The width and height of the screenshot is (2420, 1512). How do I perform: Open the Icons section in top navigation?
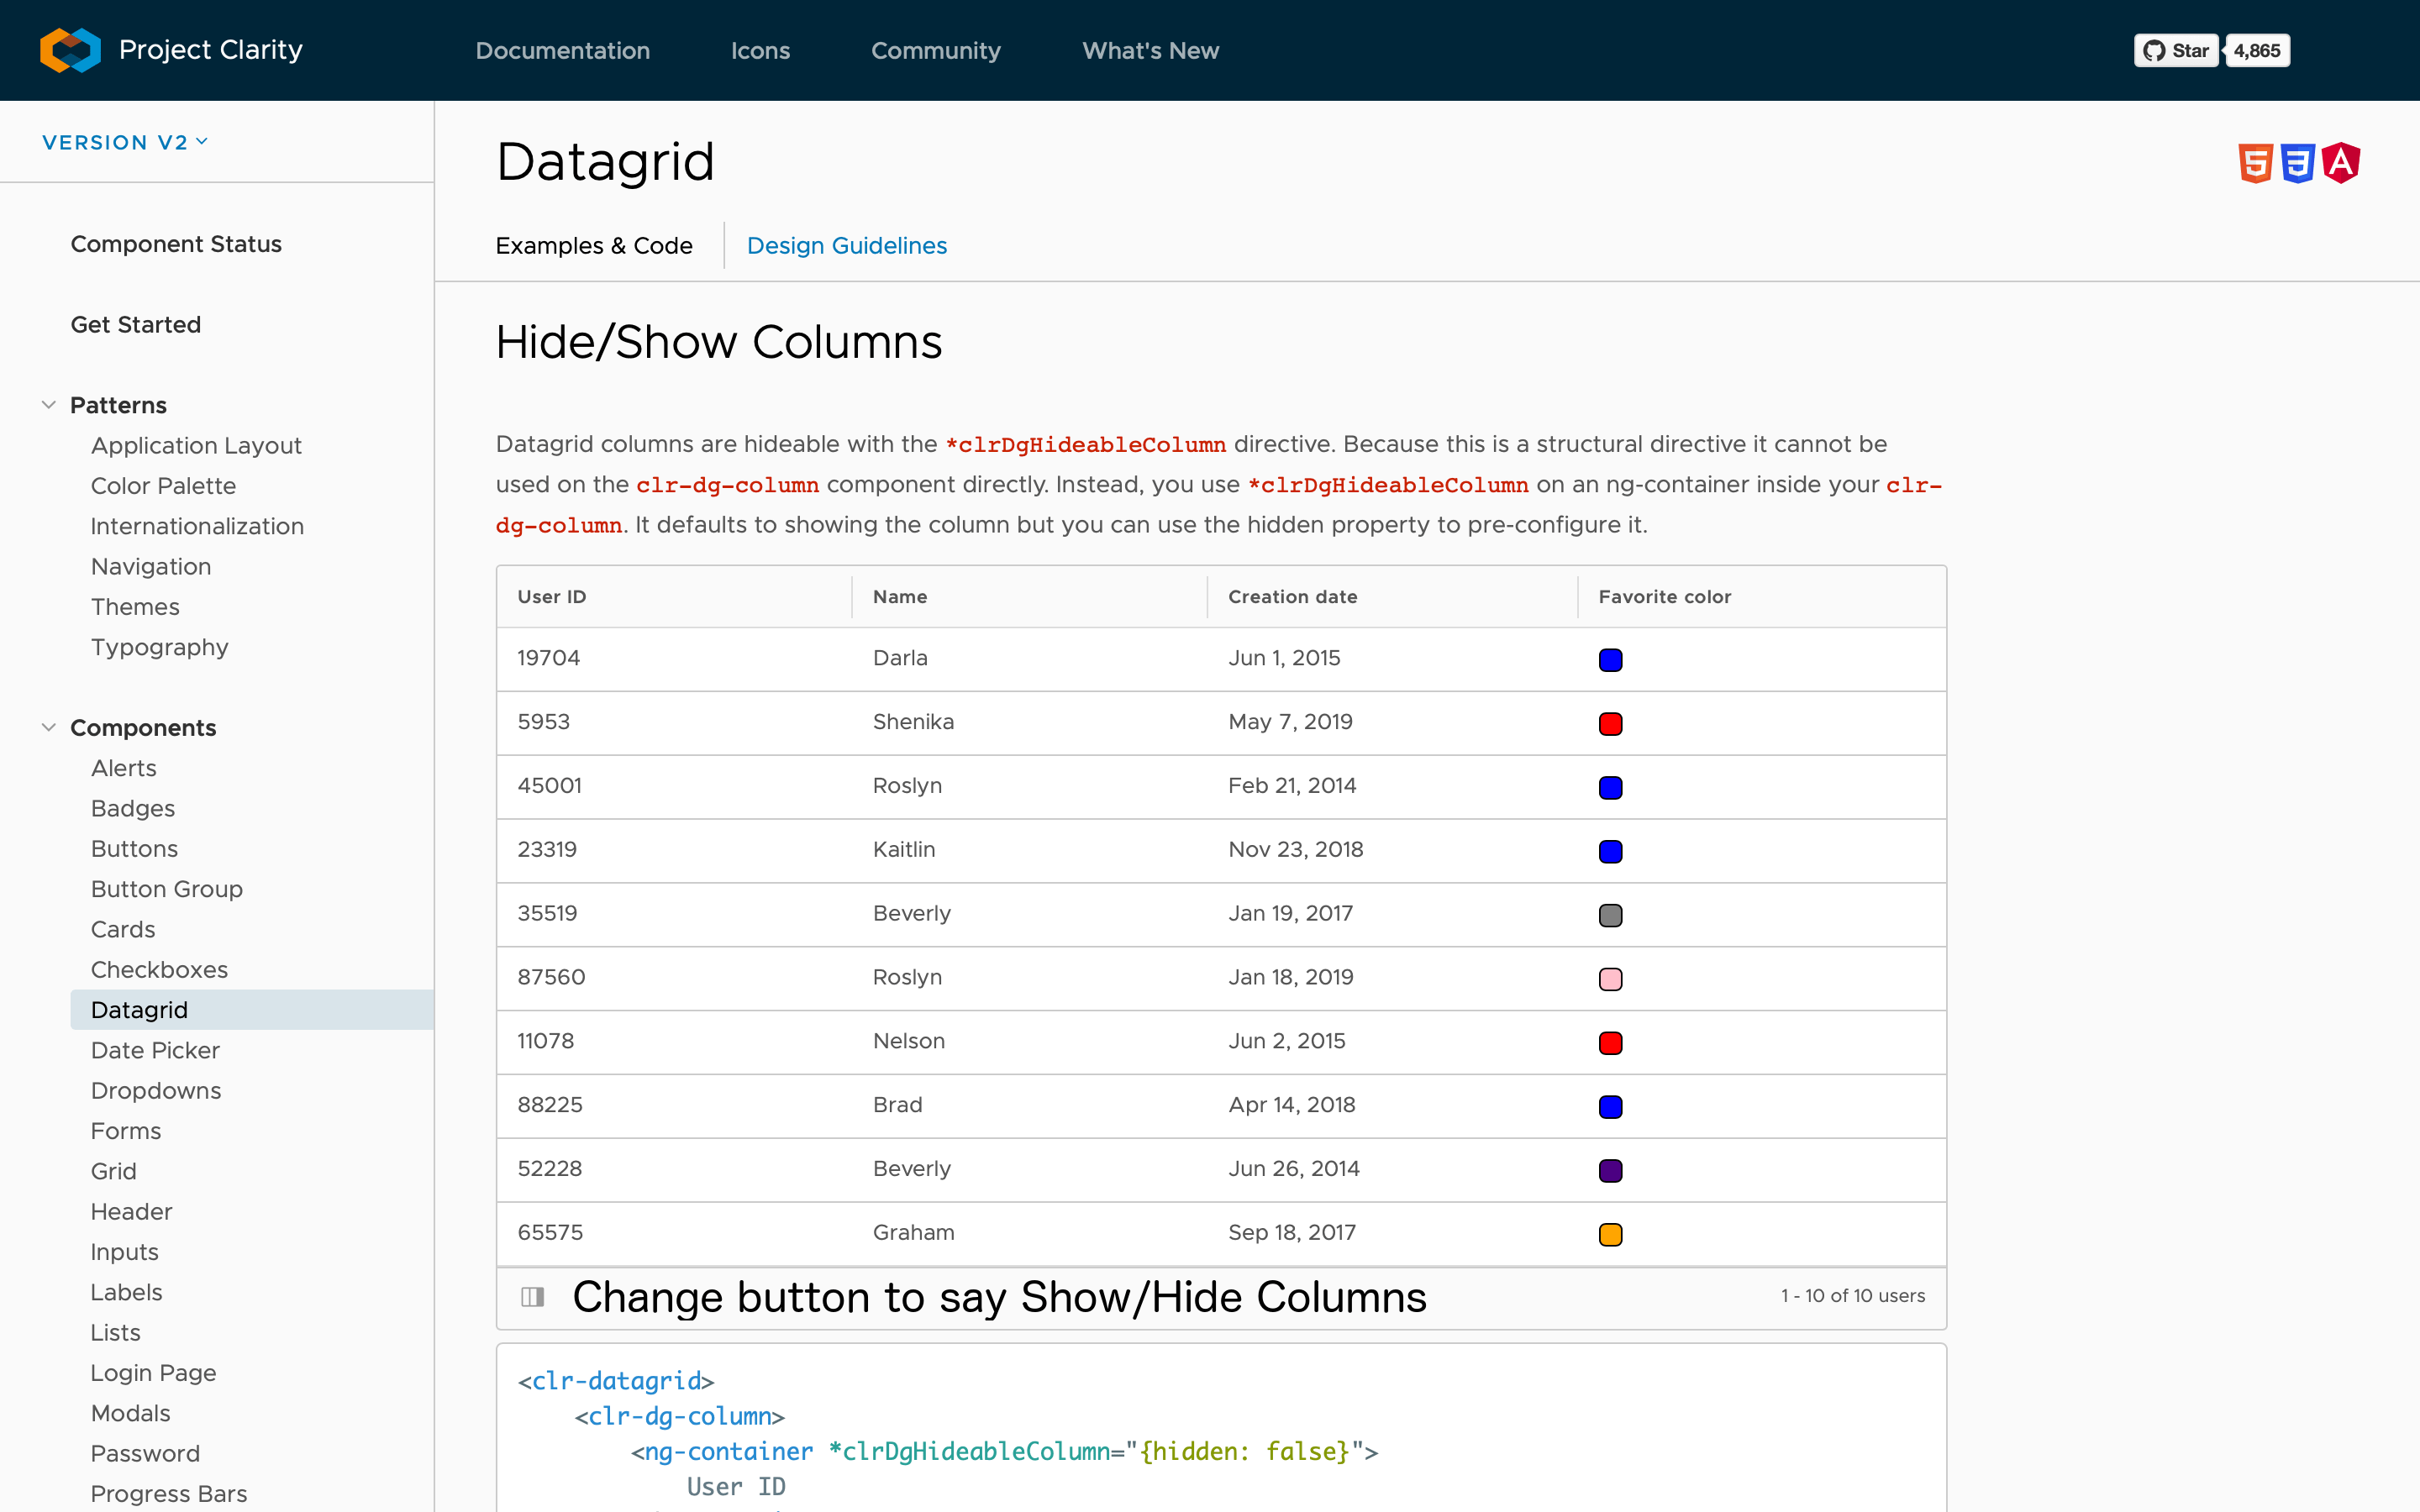761,50
